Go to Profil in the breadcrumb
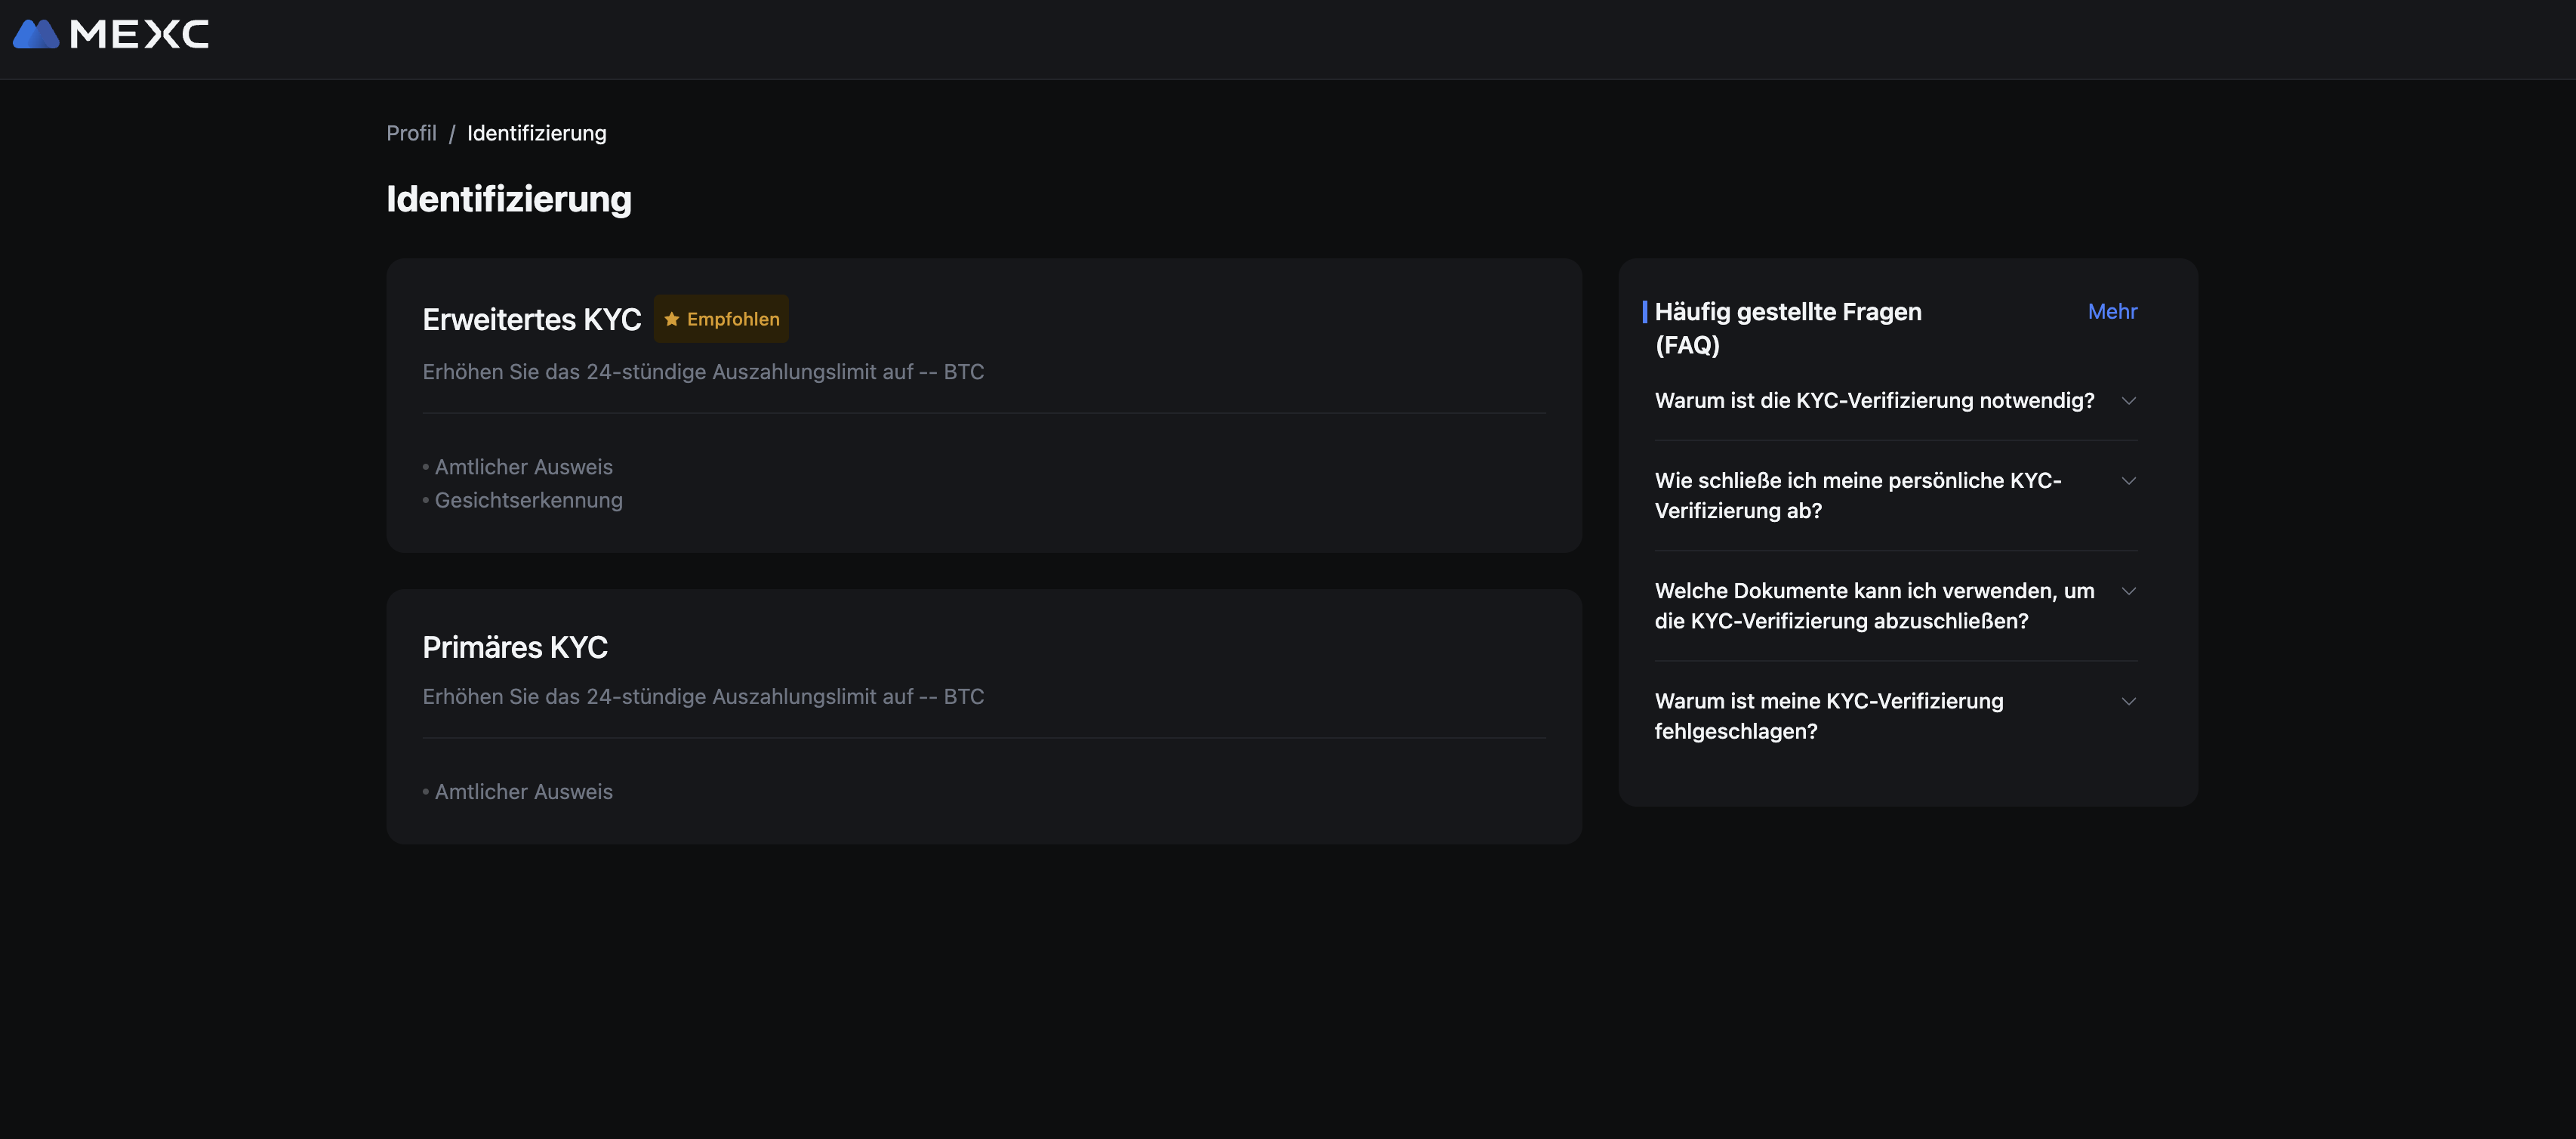 (x=411, y=133)
